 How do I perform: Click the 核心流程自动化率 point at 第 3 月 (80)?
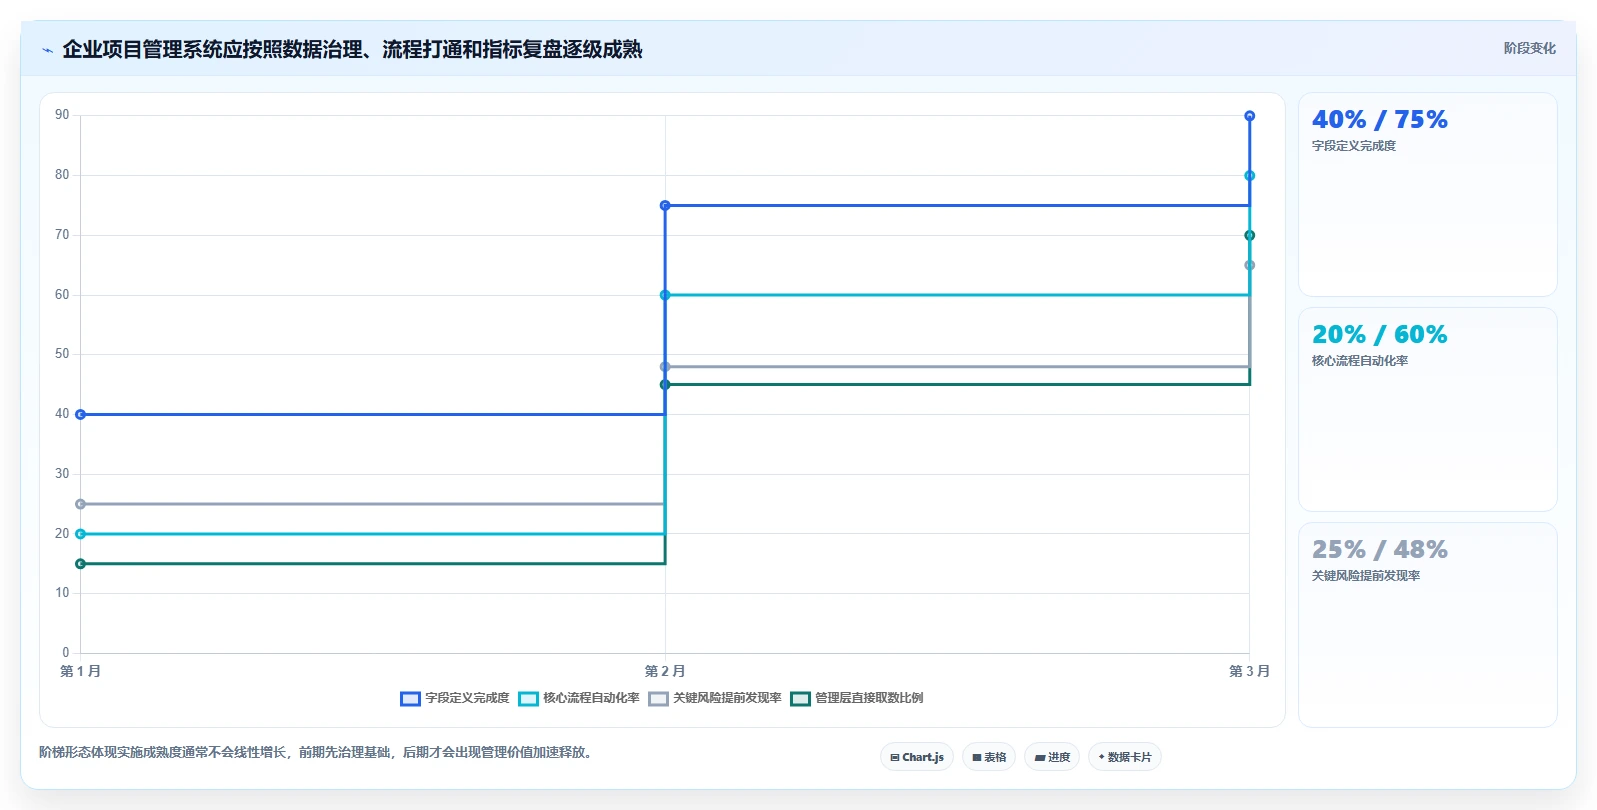pyautogui.click(x=1250, y=176)
